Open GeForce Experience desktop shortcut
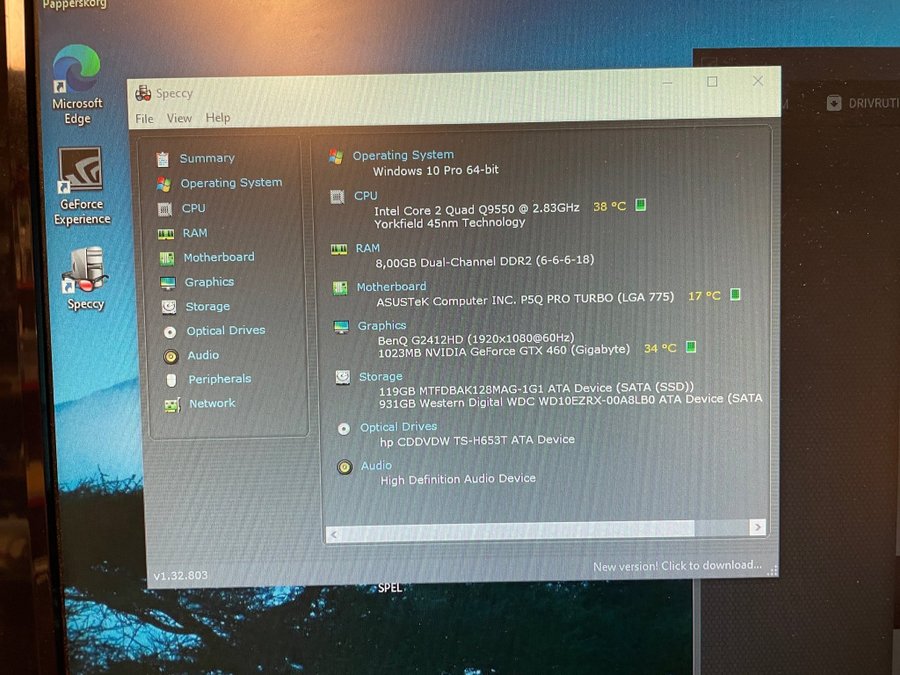 pyautogui.click(x=82, y=187)
